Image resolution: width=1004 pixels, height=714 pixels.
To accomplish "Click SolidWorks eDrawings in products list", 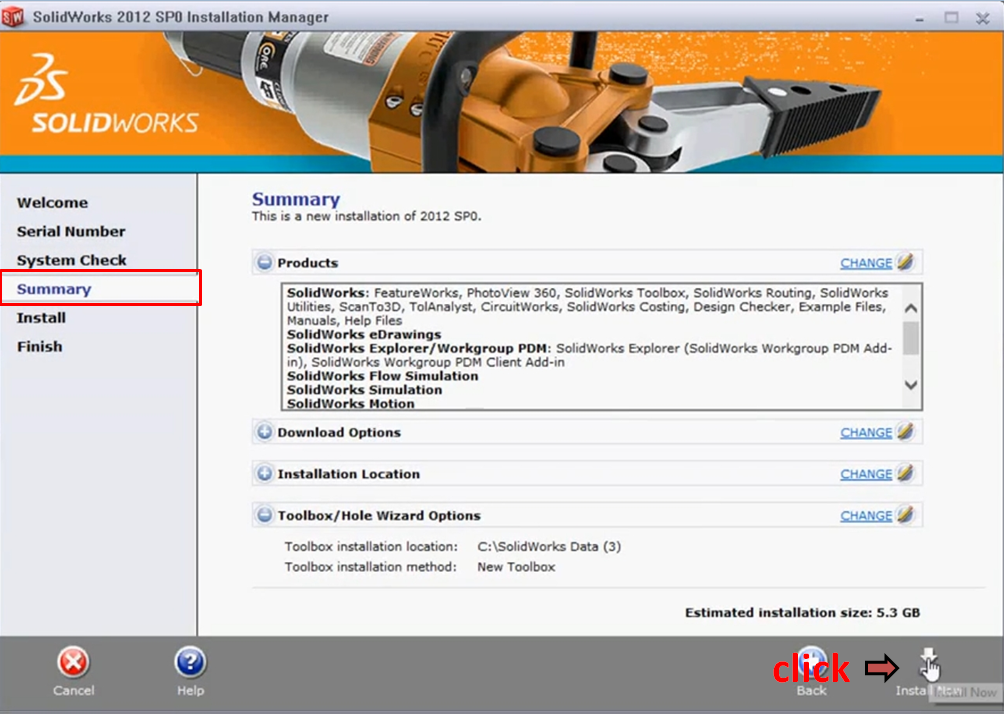I will point(364,334).
